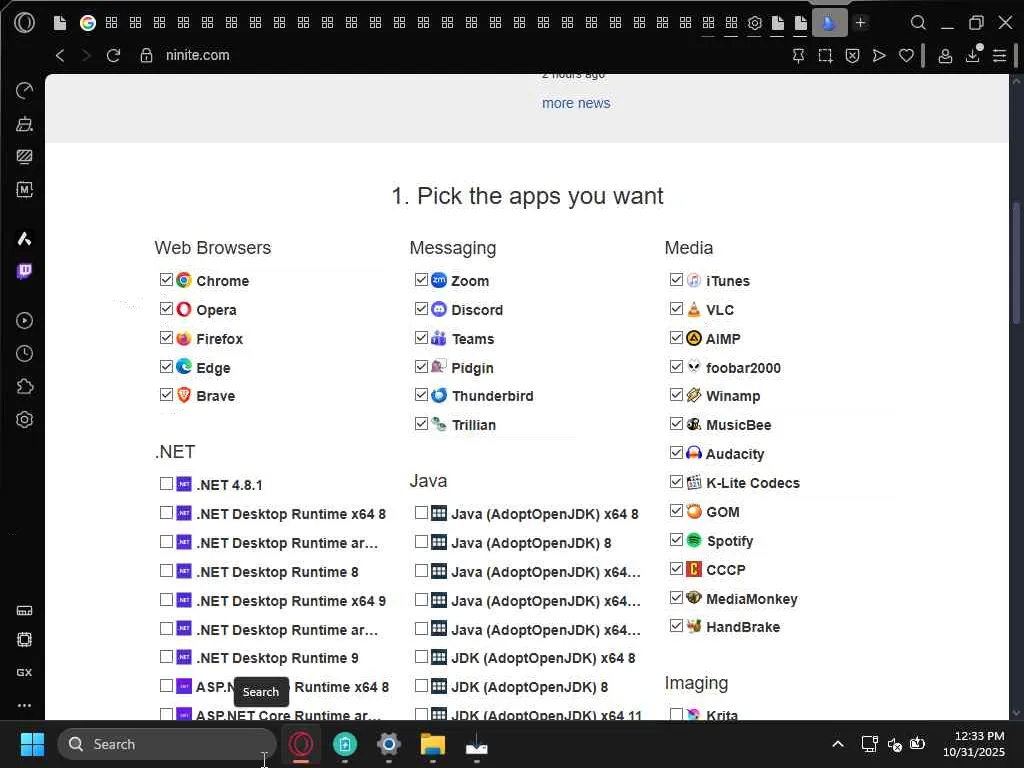Uncheck the Spotify checkbox
The height and width of the screenshot is (768, 1024).
click(676, 540)
